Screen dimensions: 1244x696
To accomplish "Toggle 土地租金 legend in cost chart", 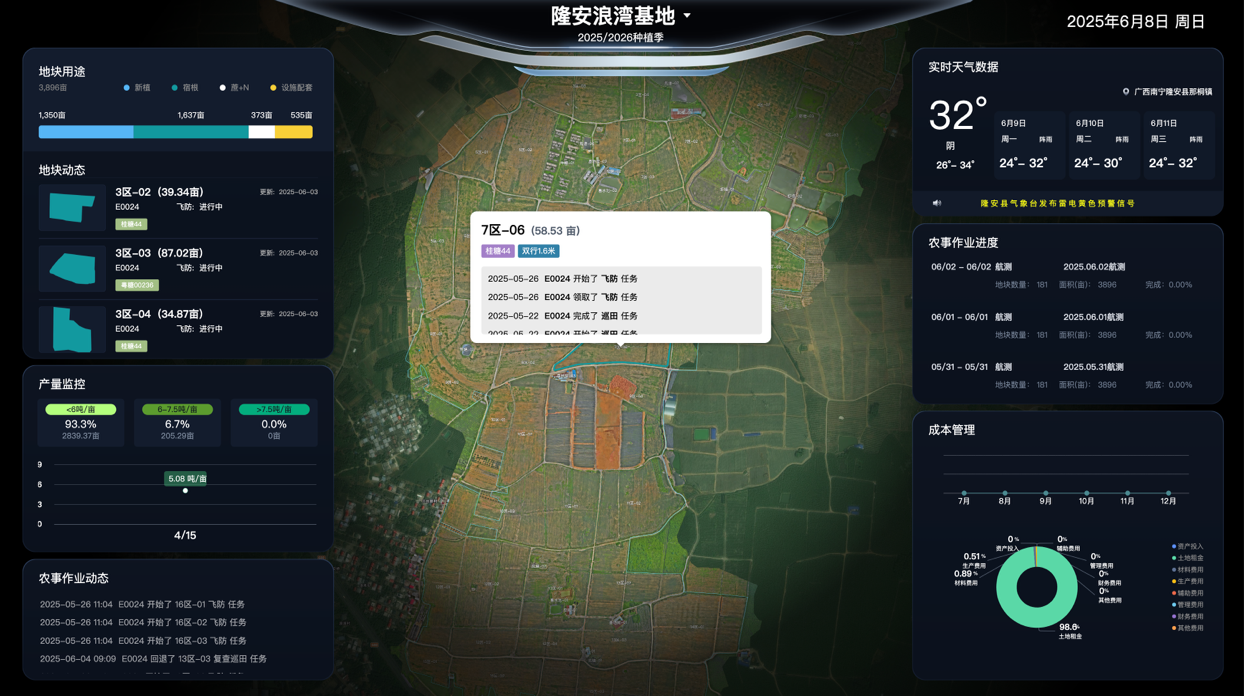I will (1189, 558).
